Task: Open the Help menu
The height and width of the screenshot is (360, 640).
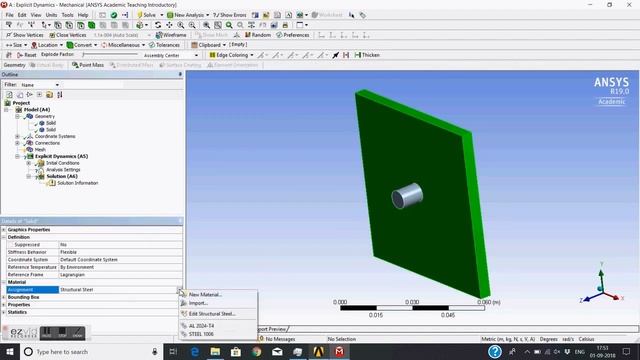Action: click(x=83, y=15)
